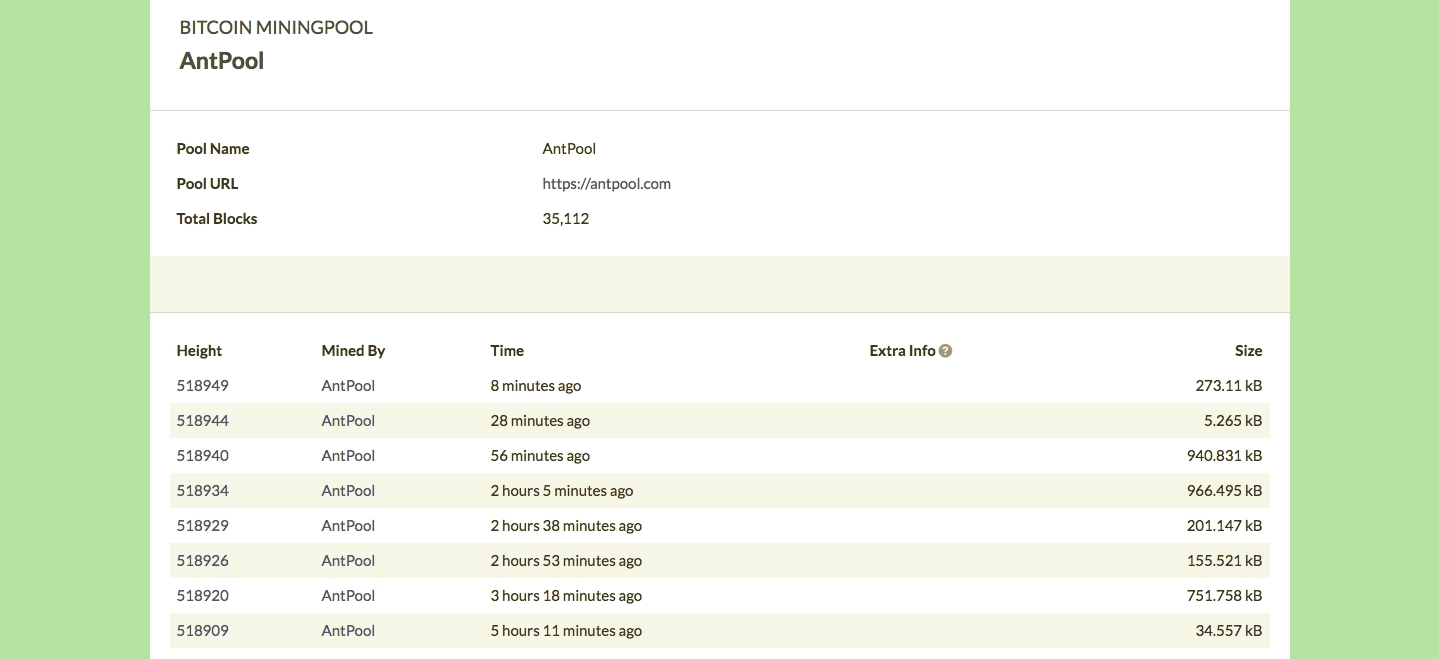
Task: Select the '8 minutes ago' time cell
Action: [536, 386]
